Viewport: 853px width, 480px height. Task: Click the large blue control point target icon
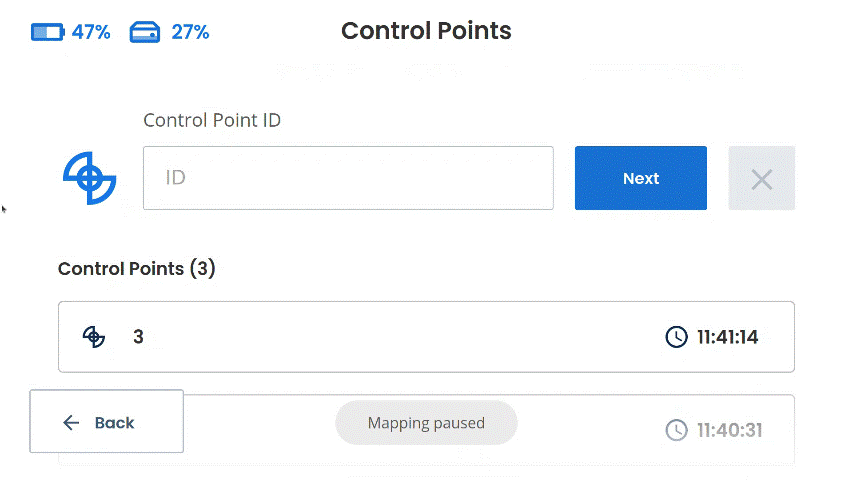tap(90, 178)
